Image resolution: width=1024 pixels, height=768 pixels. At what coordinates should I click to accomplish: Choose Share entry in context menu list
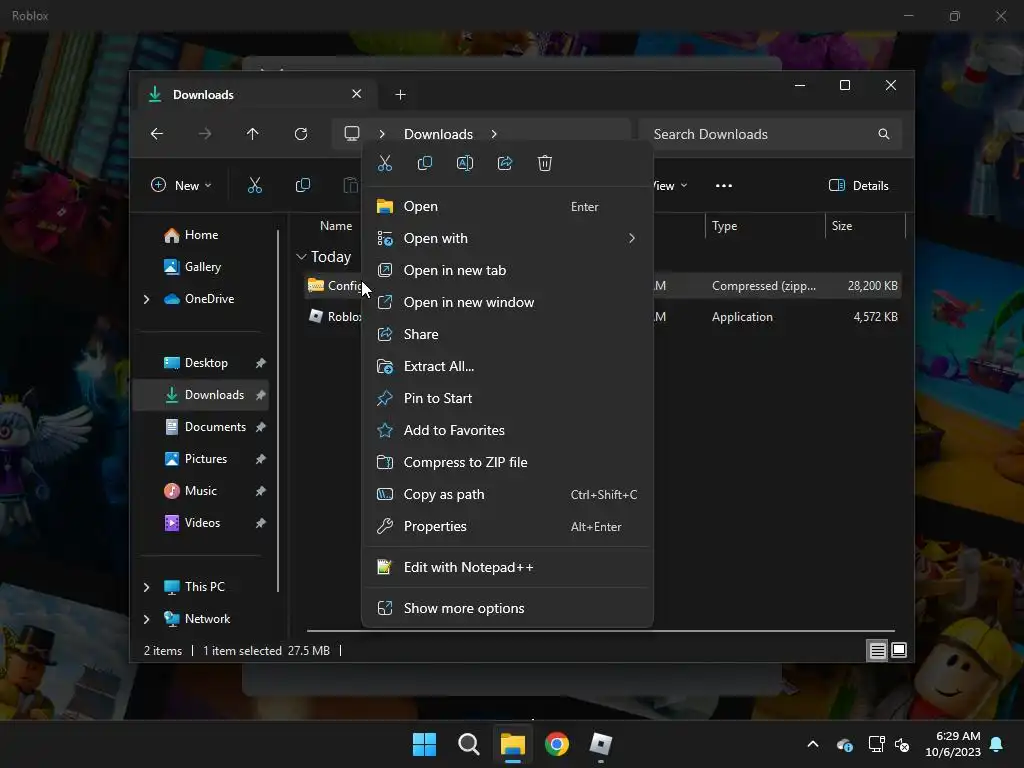[507, 334]
